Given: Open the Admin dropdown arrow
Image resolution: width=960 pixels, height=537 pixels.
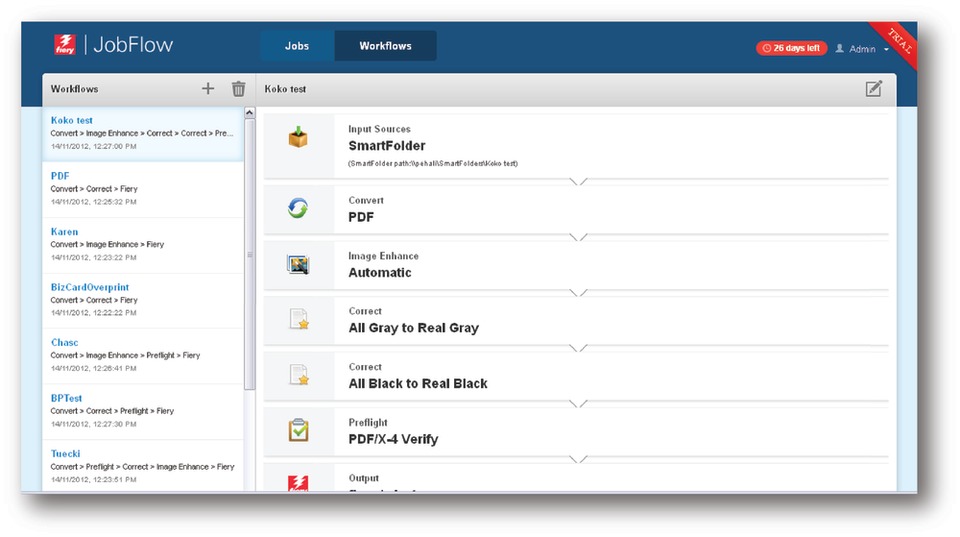Looking at the screenshot, I should point(886,50).
